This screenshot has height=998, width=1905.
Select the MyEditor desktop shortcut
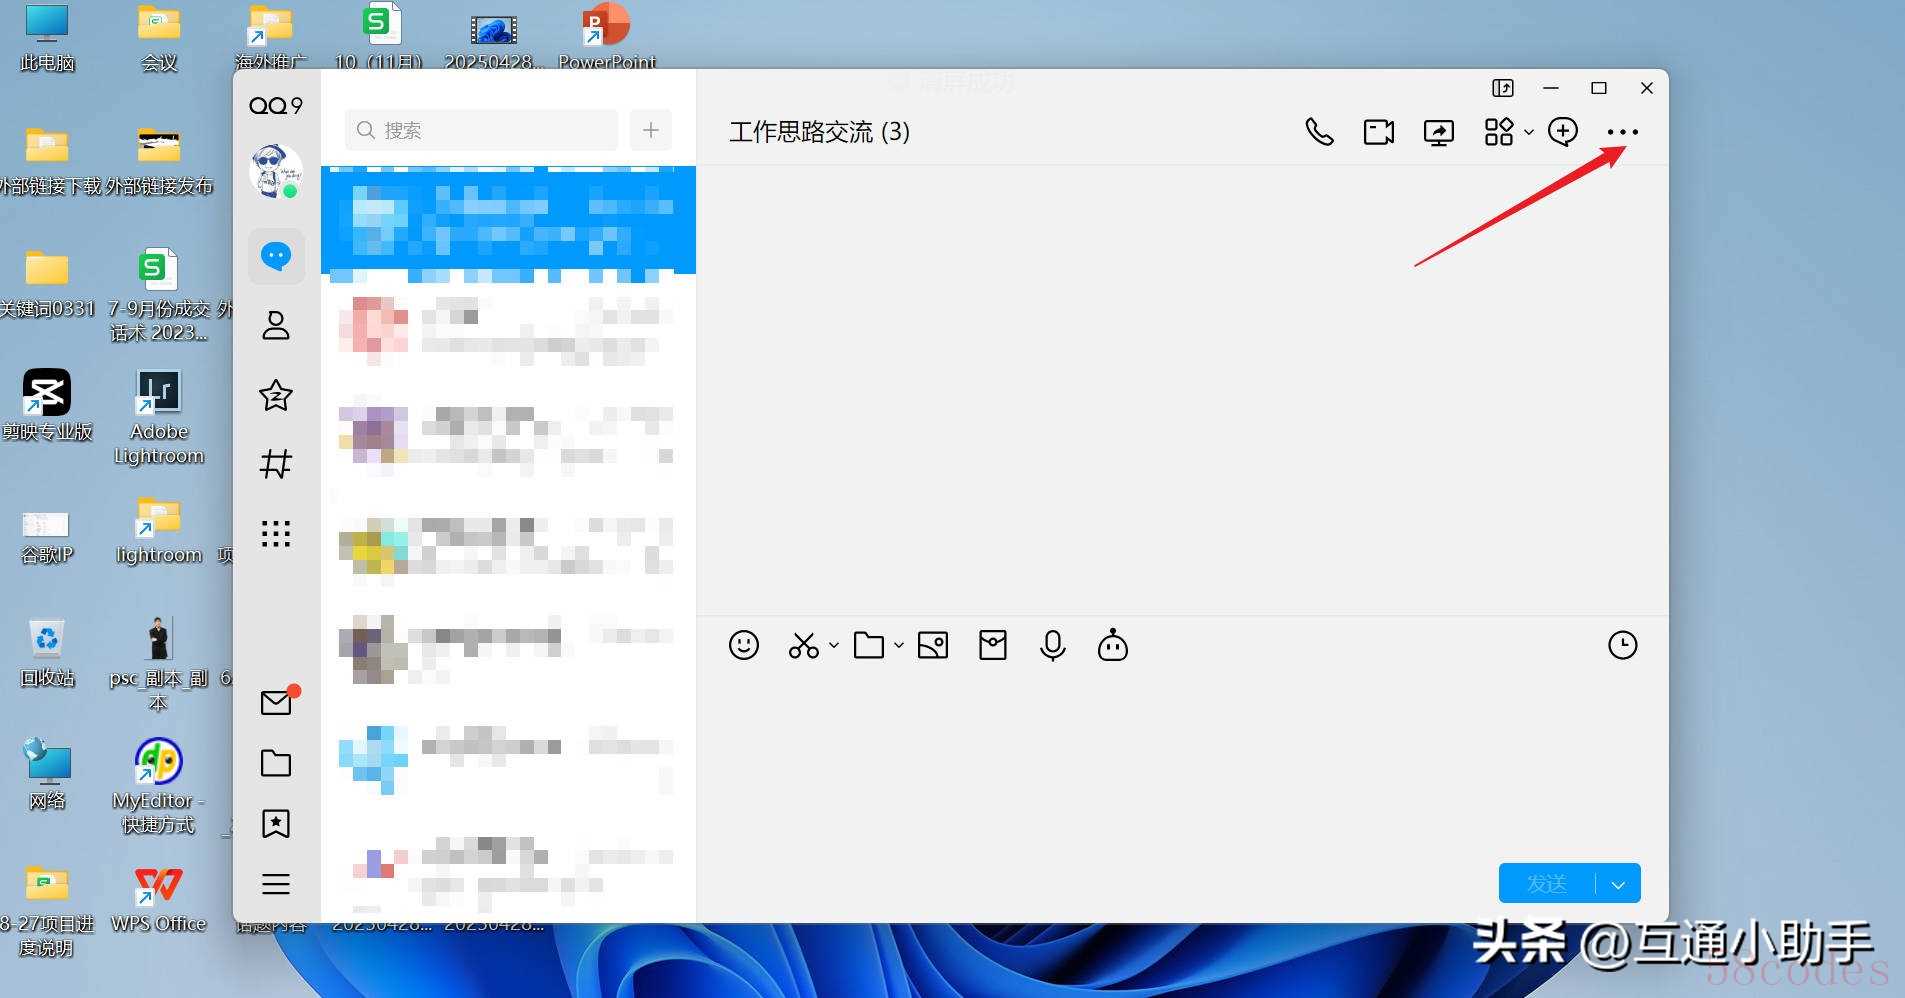tap(158, 787)
